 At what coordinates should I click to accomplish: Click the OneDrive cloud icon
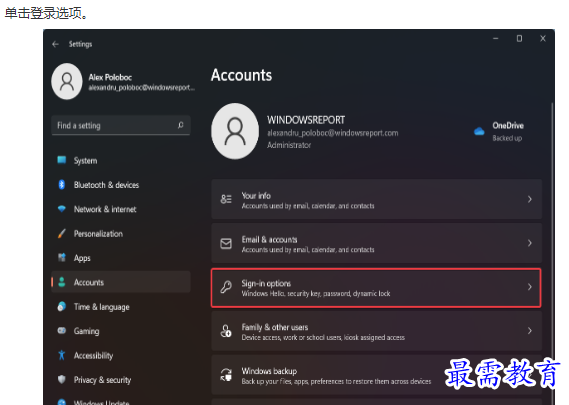(x=479, y=131)
